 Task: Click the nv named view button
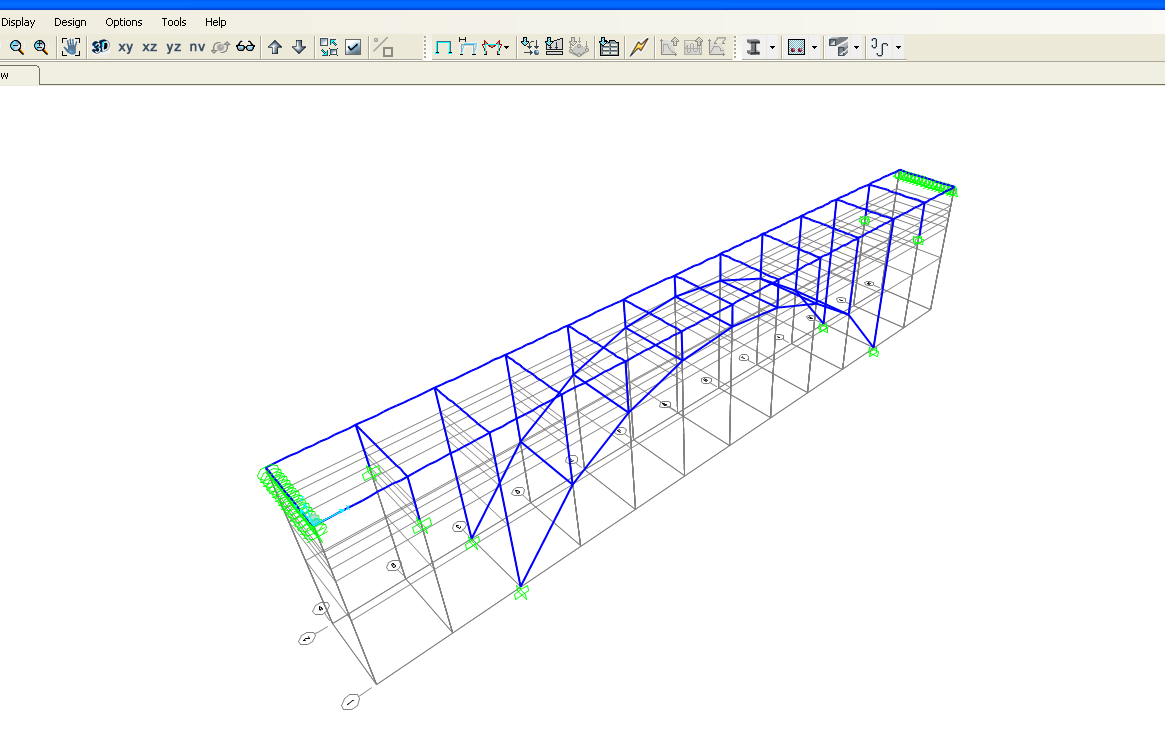[x=197, y=47]
